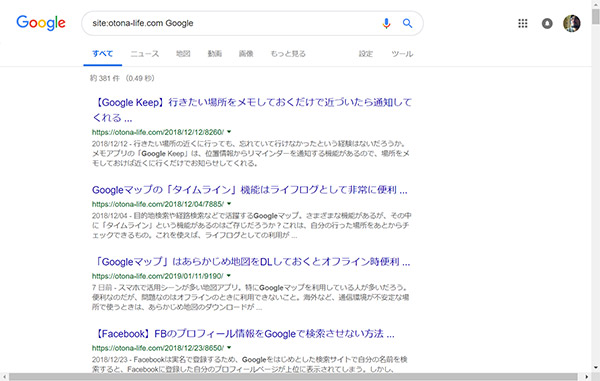The width and height of the screenshot is (600, 381).
Task: View notifications bell icon
Action: (x=547, y=23)
